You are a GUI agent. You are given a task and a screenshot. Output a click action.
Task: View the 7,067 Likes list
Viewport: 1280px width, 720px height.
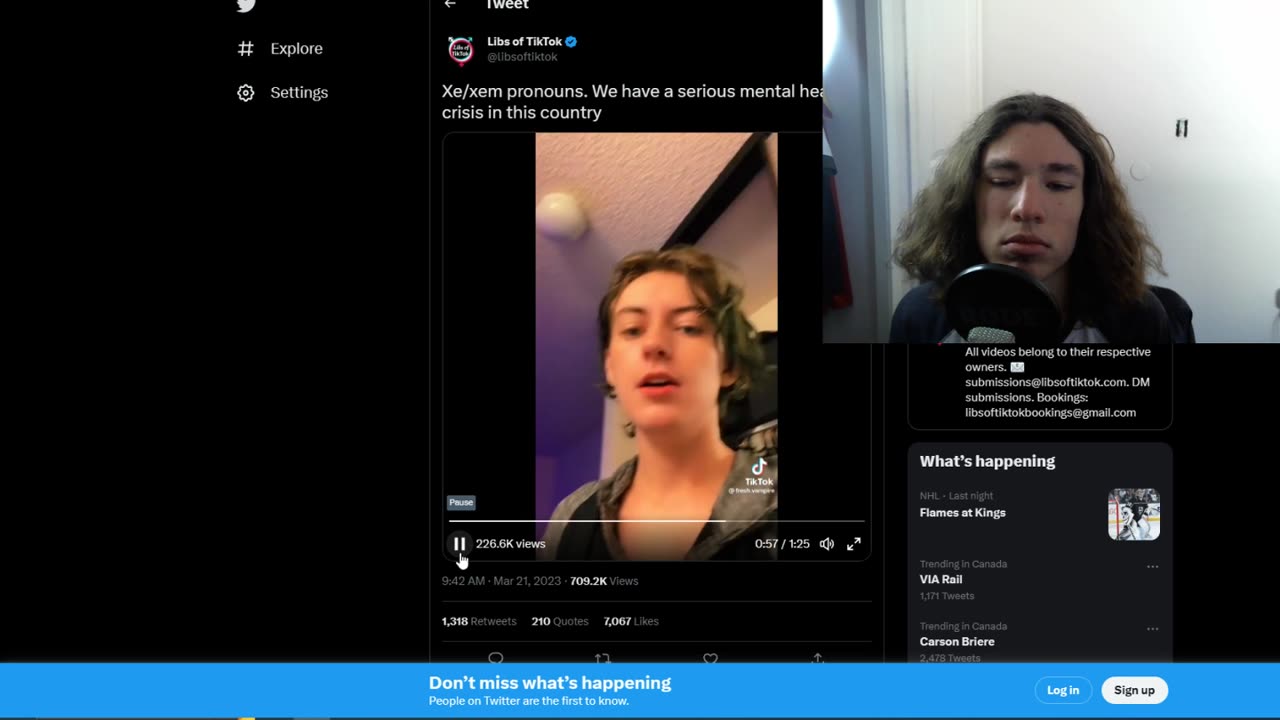631,621
